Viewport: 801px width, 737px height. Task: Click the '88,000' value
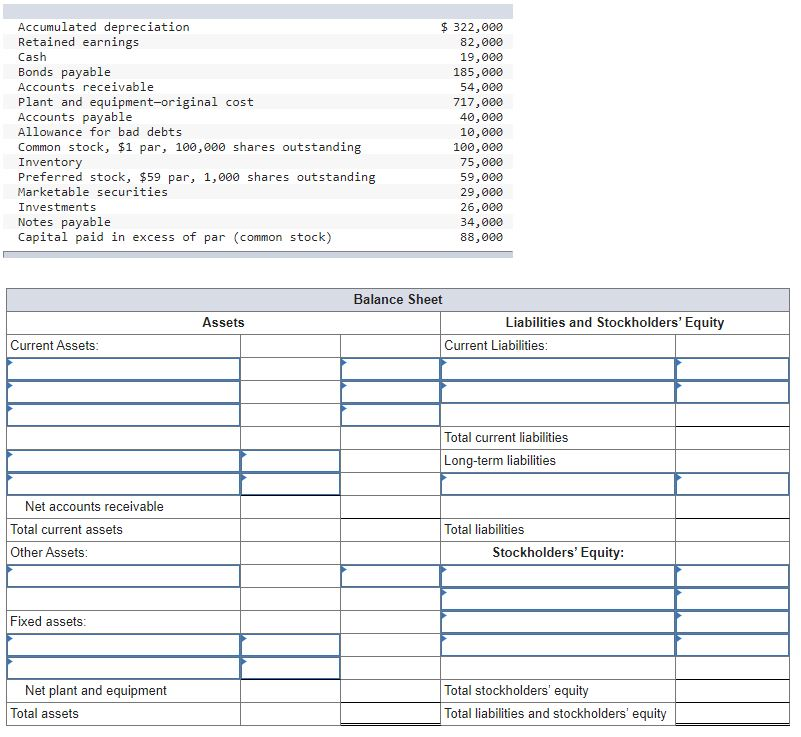coord(481,237)
